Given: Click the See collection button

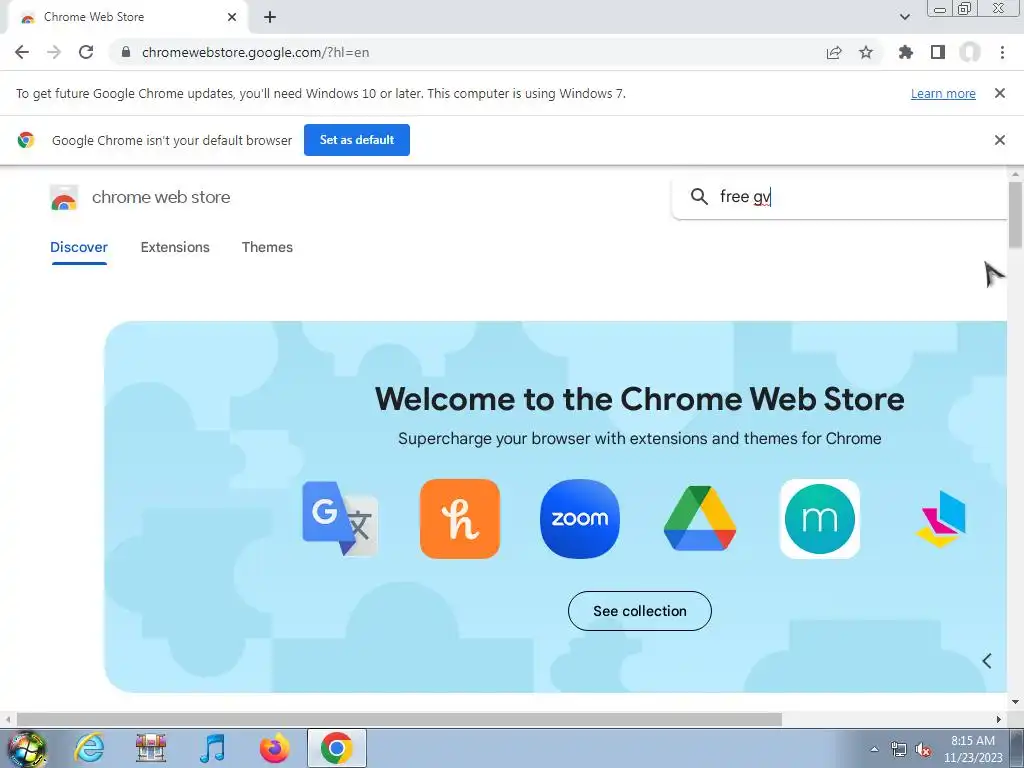Looking at the screenshot, I should point(640,611).
